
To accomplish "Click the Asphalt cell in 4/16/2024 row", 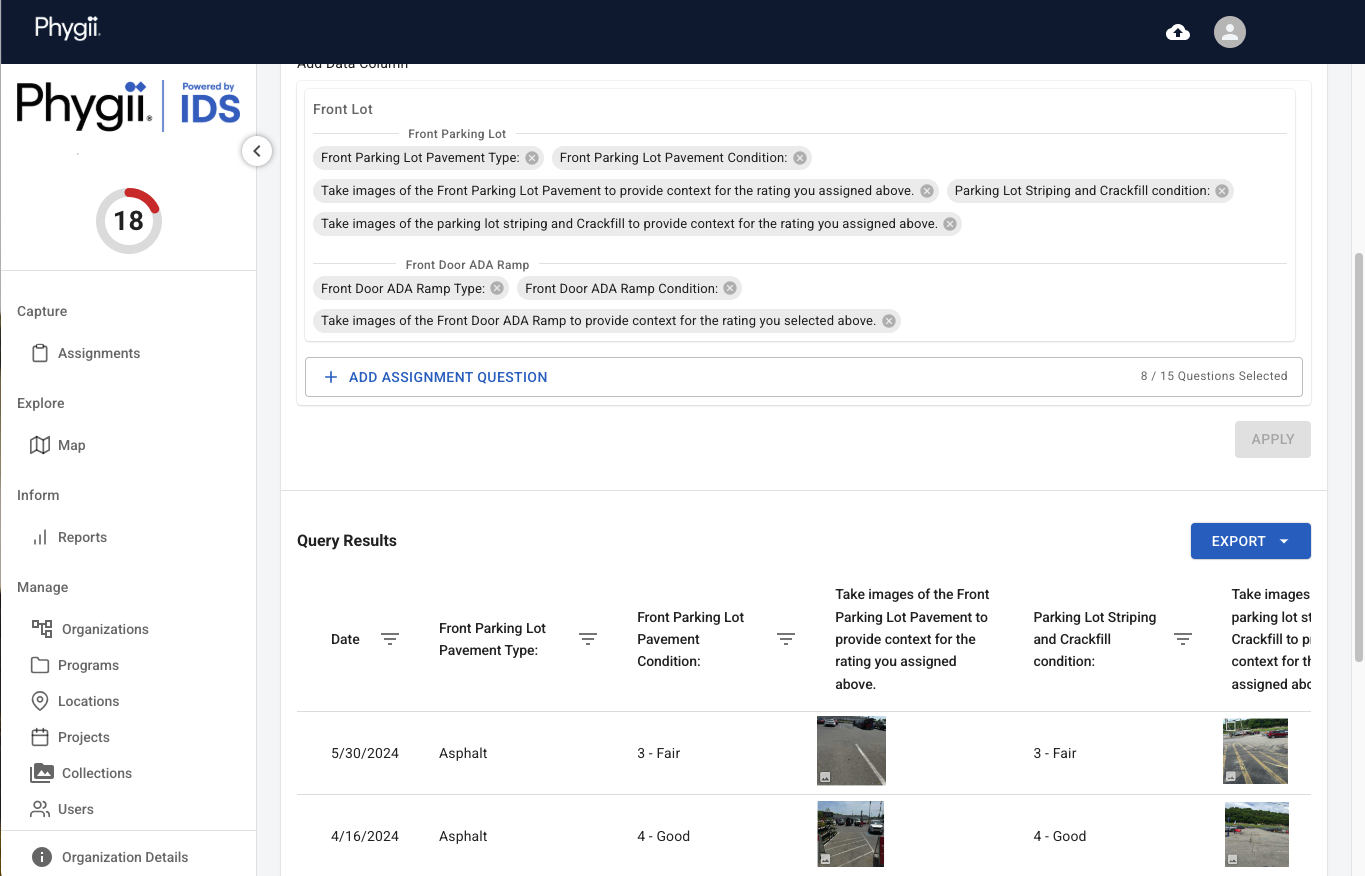I will (x=463, y=837).
